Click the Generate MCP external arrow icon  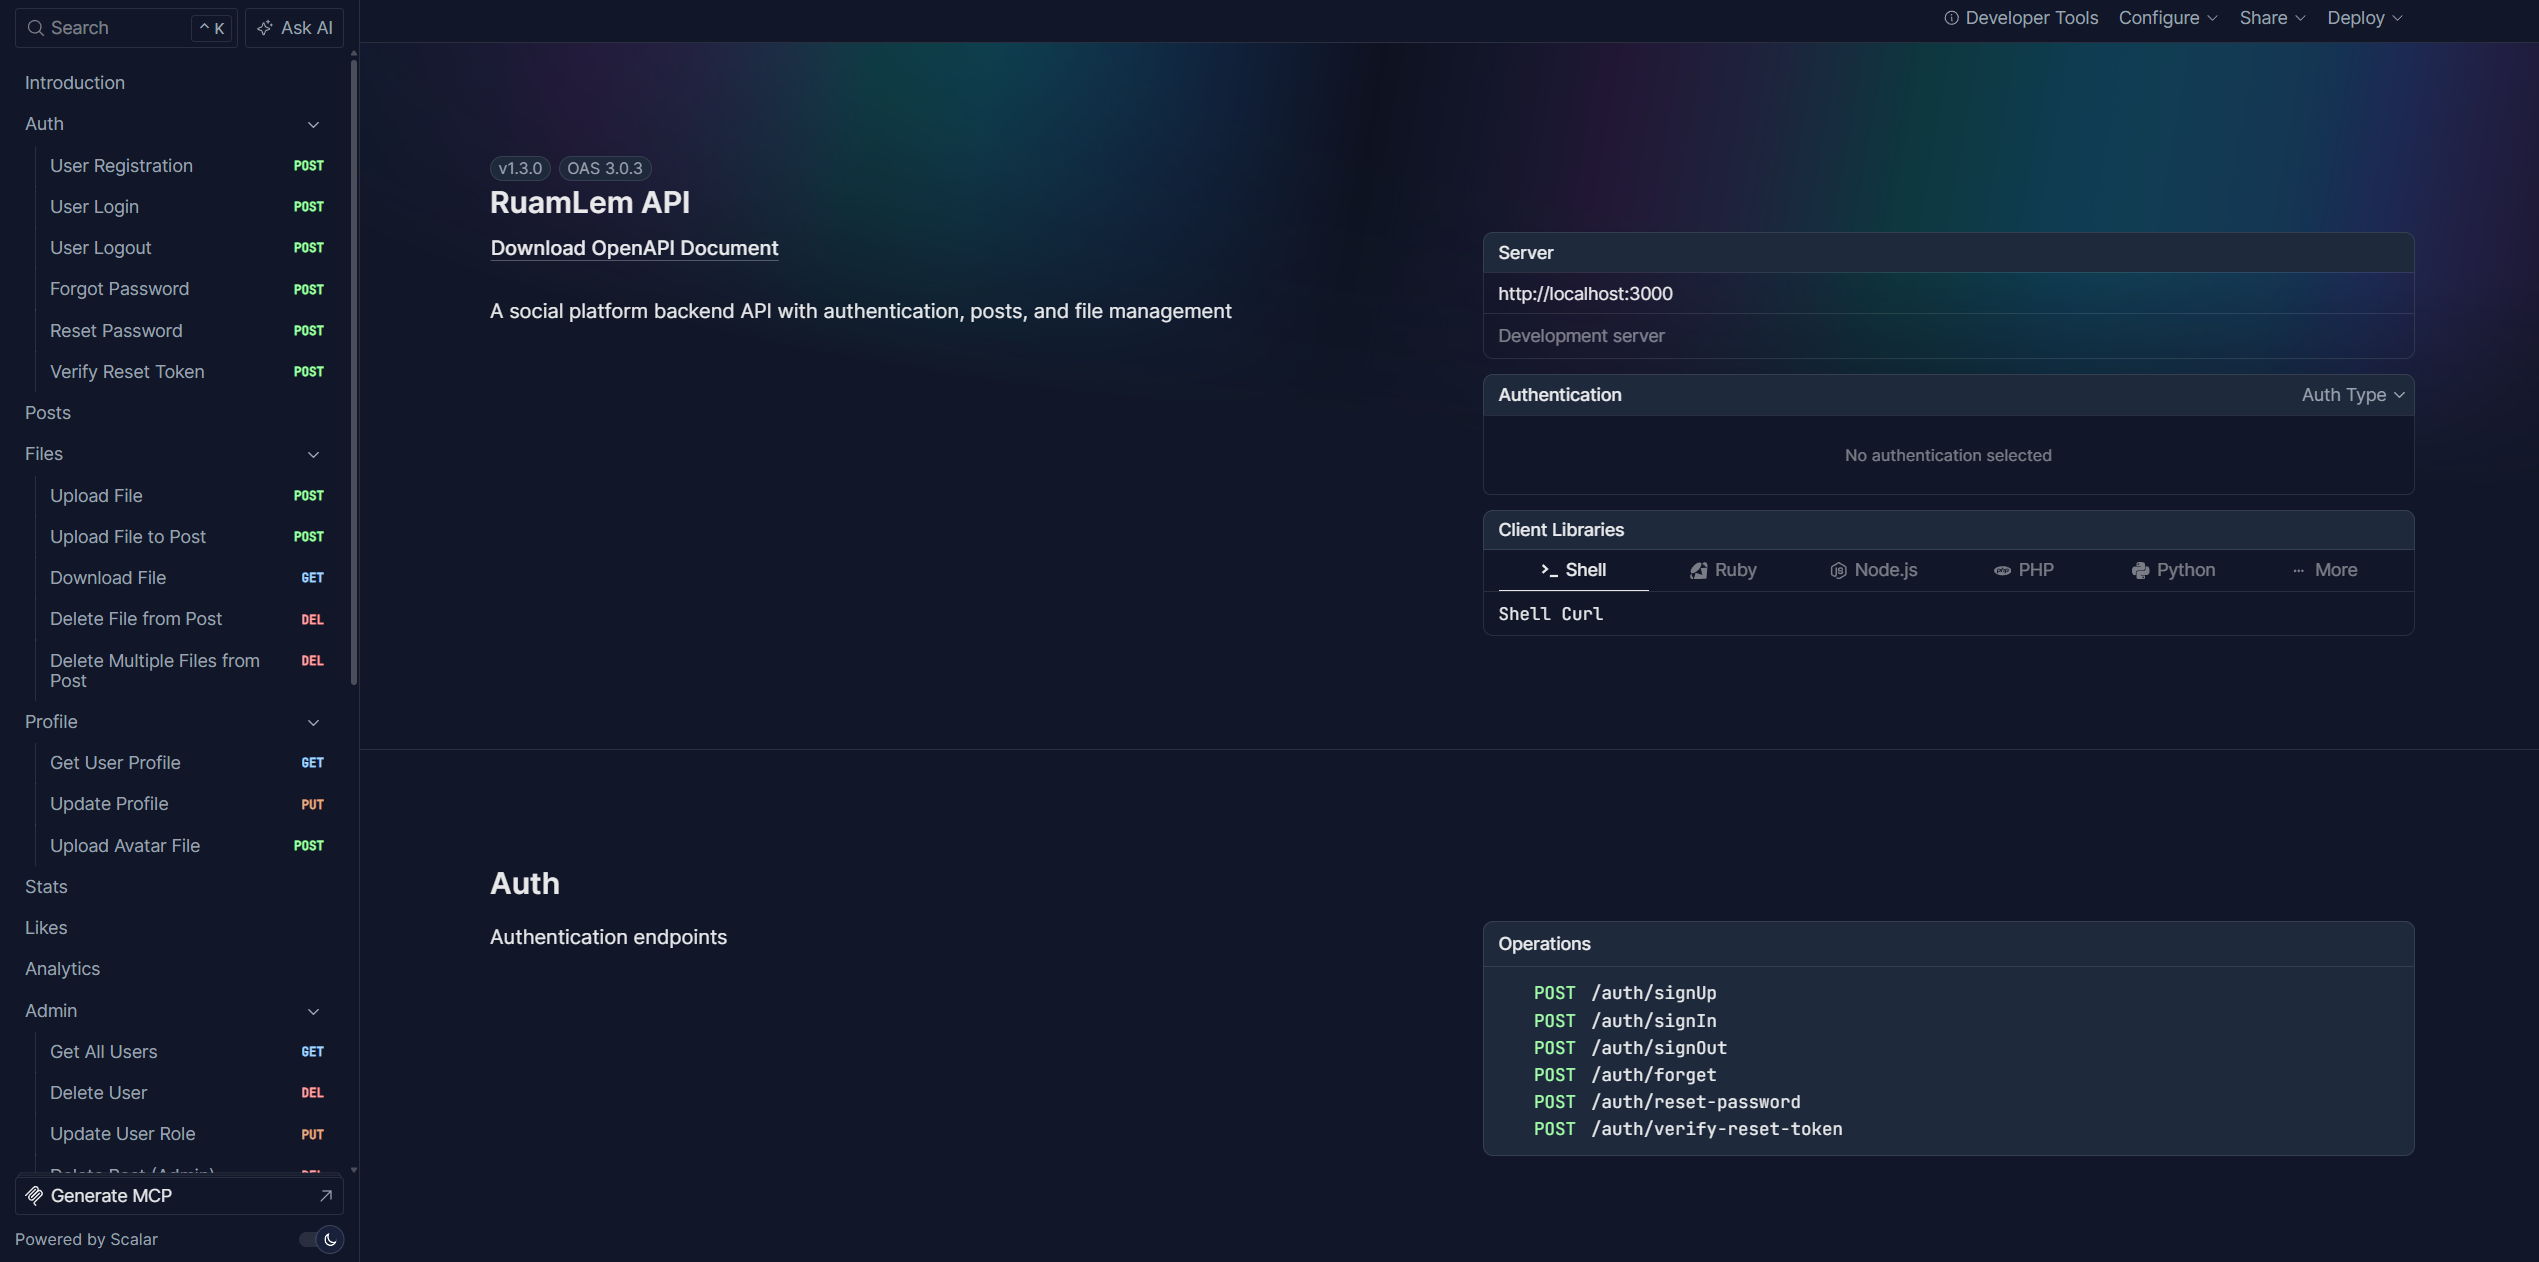click(325, 1196)
